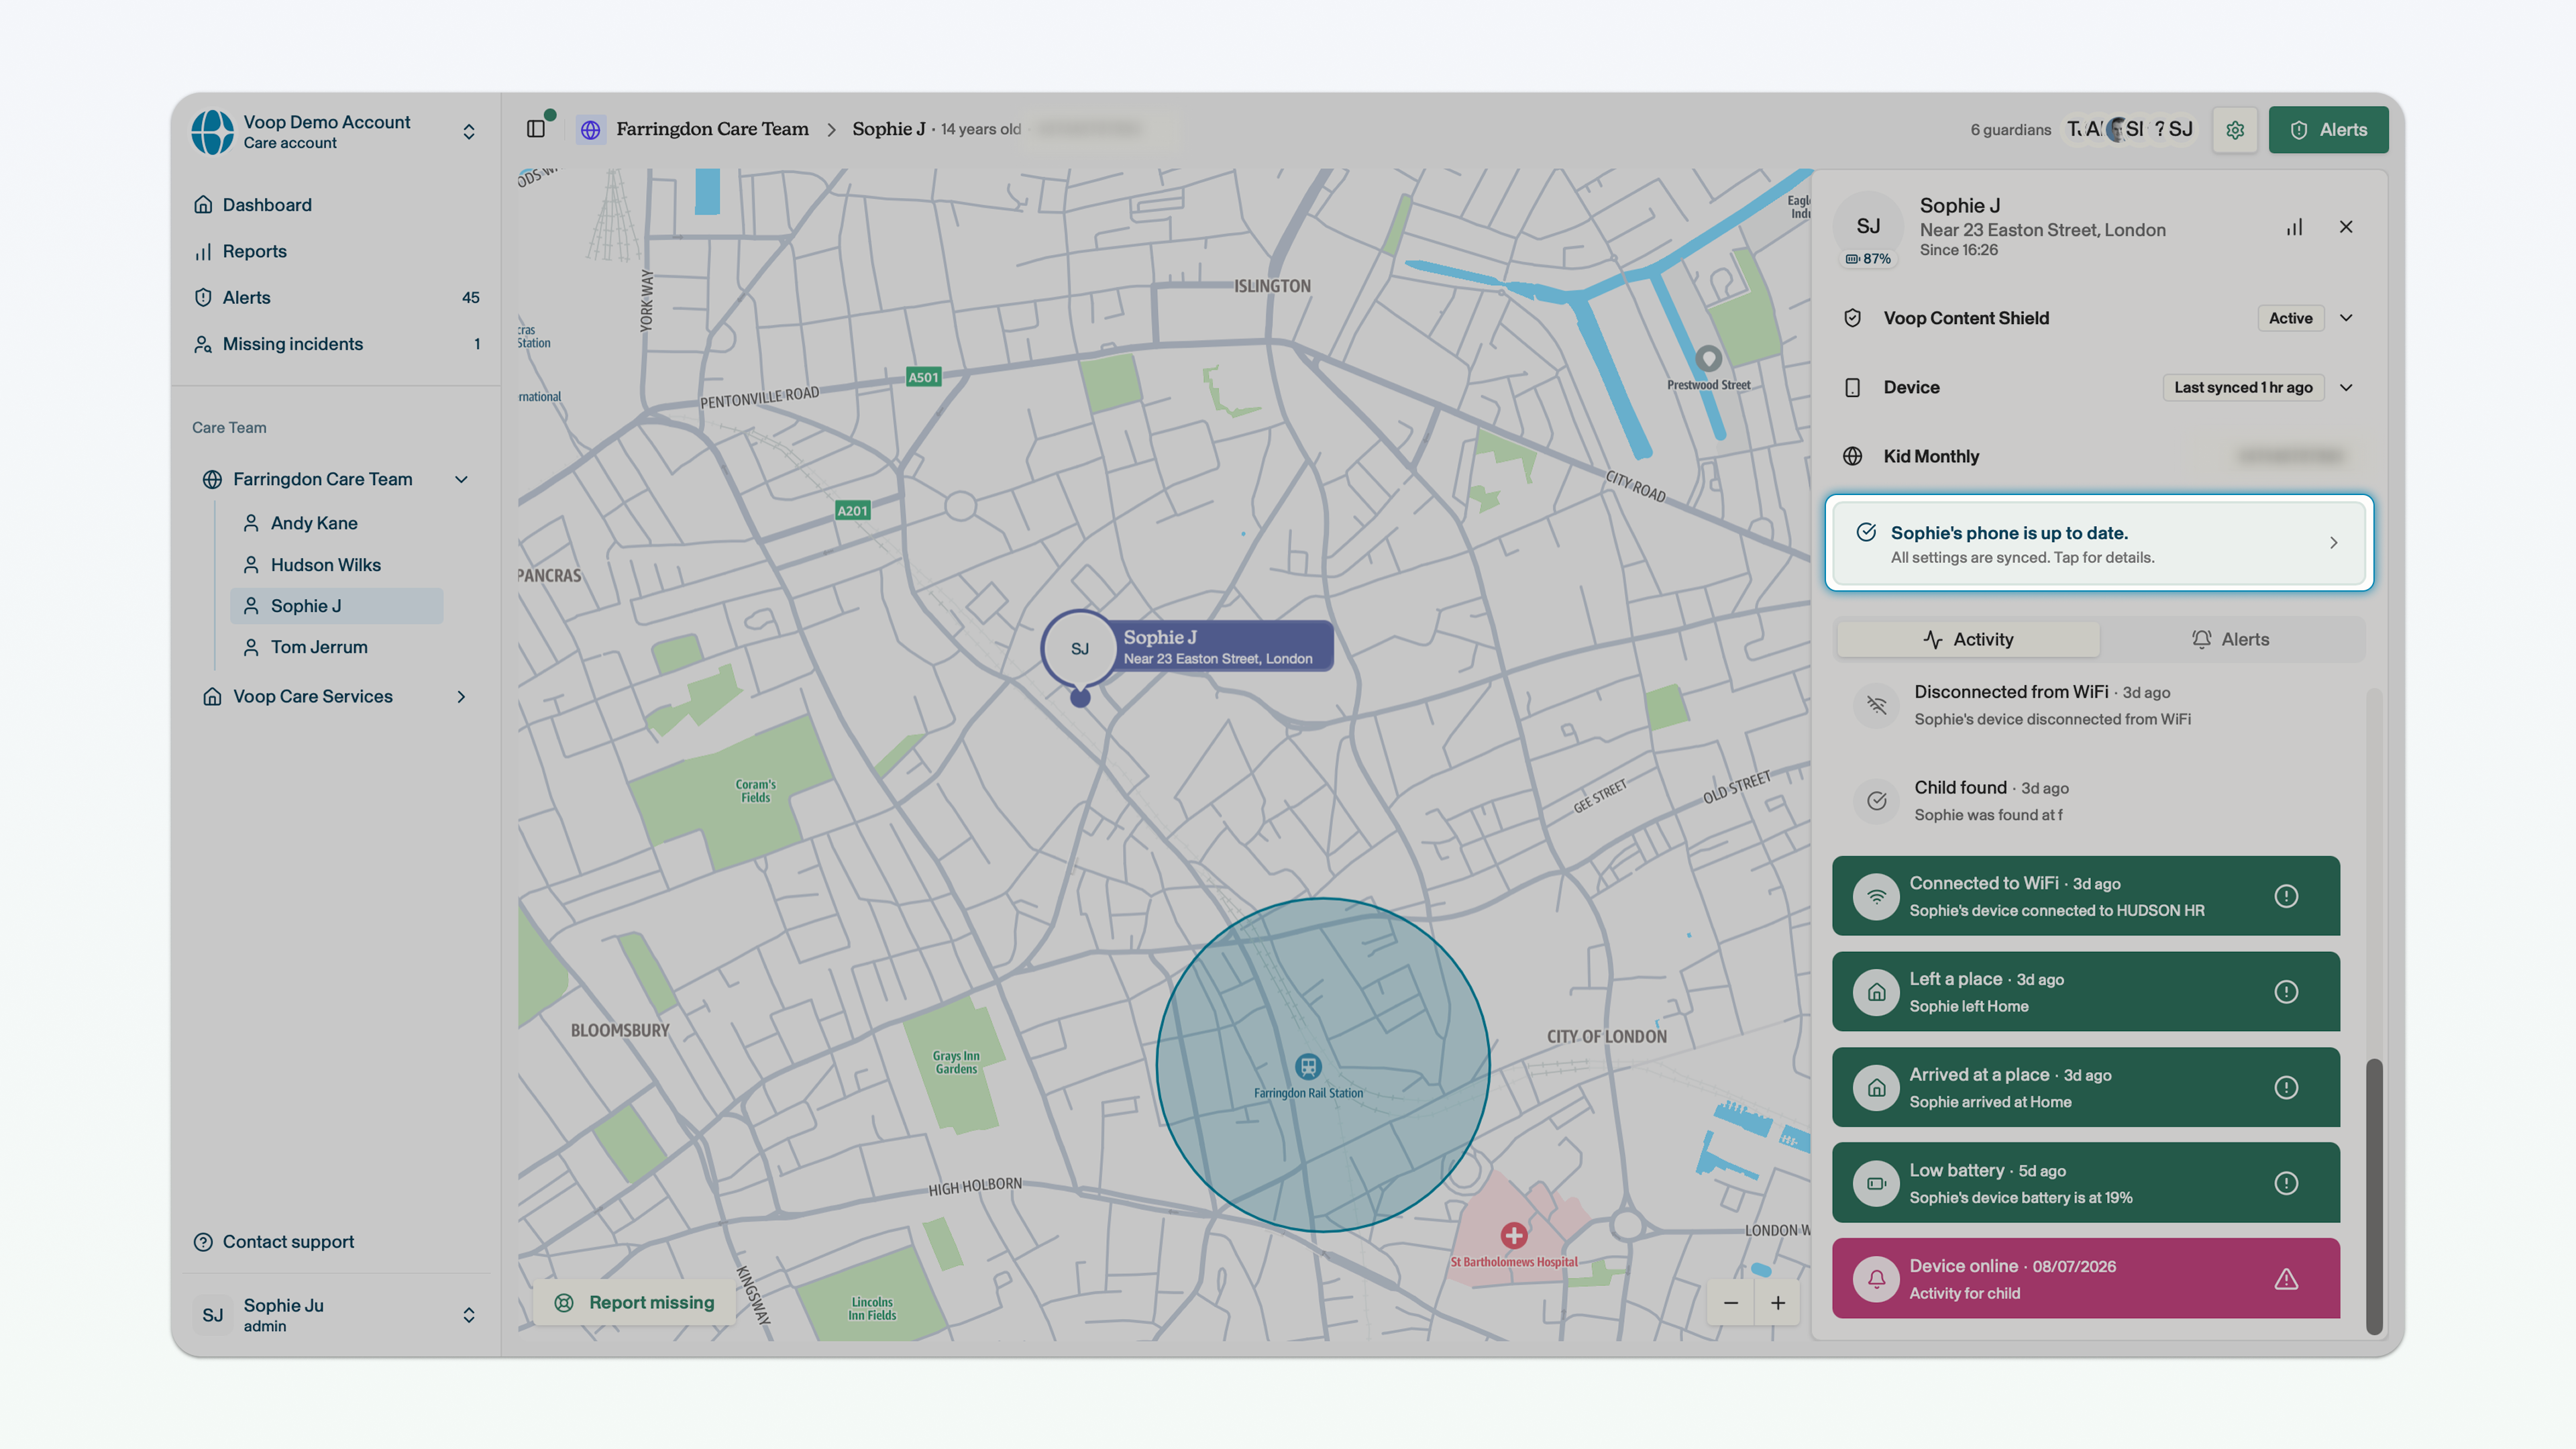2576x1449 pixels.
Task: Open Sophie's phone is up to date card
Action: click(x=2099, y=543)
